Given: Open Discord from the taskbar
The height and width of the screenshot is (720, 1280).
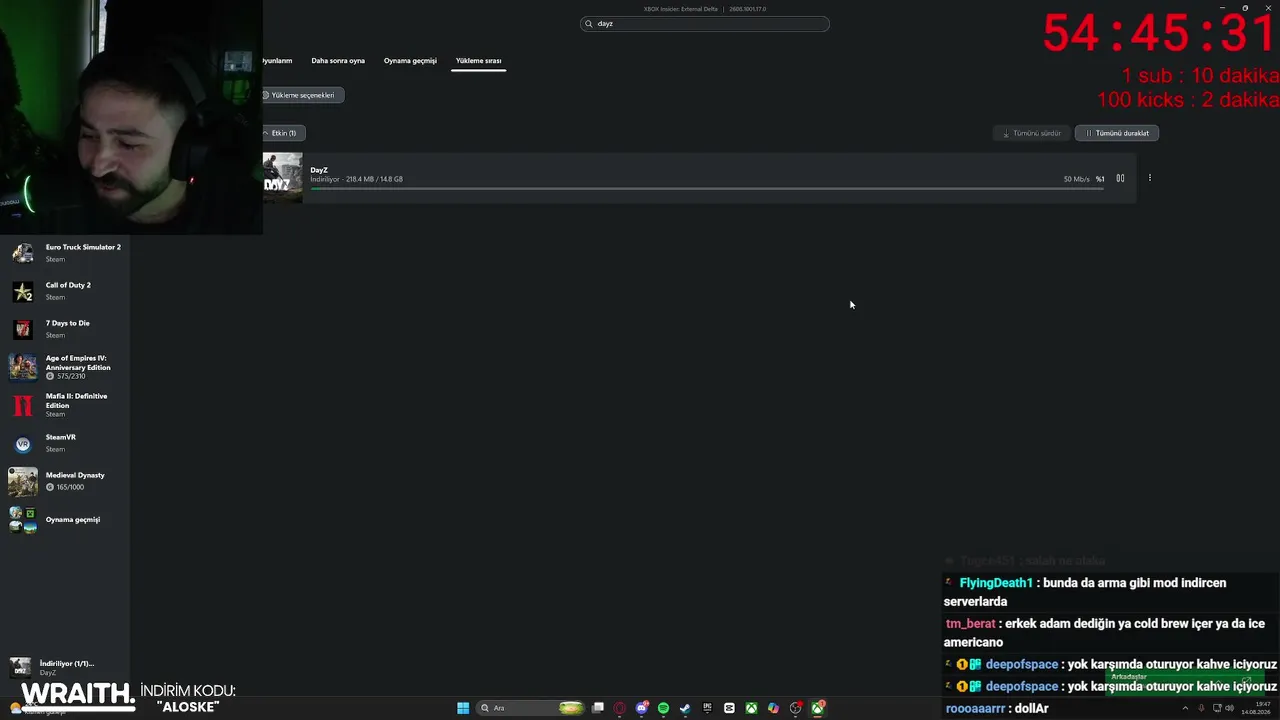Looking at the screenshot, I should pos(642,708).
